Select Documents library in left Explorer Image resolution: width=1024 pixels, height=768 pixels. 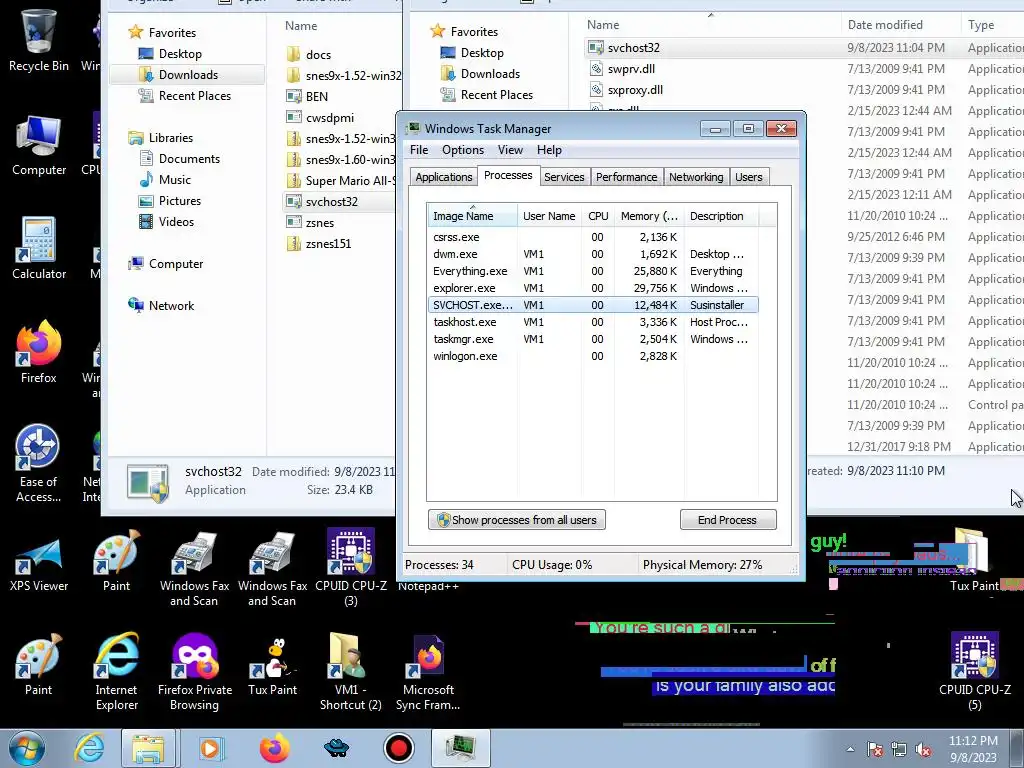click(189, 159)
